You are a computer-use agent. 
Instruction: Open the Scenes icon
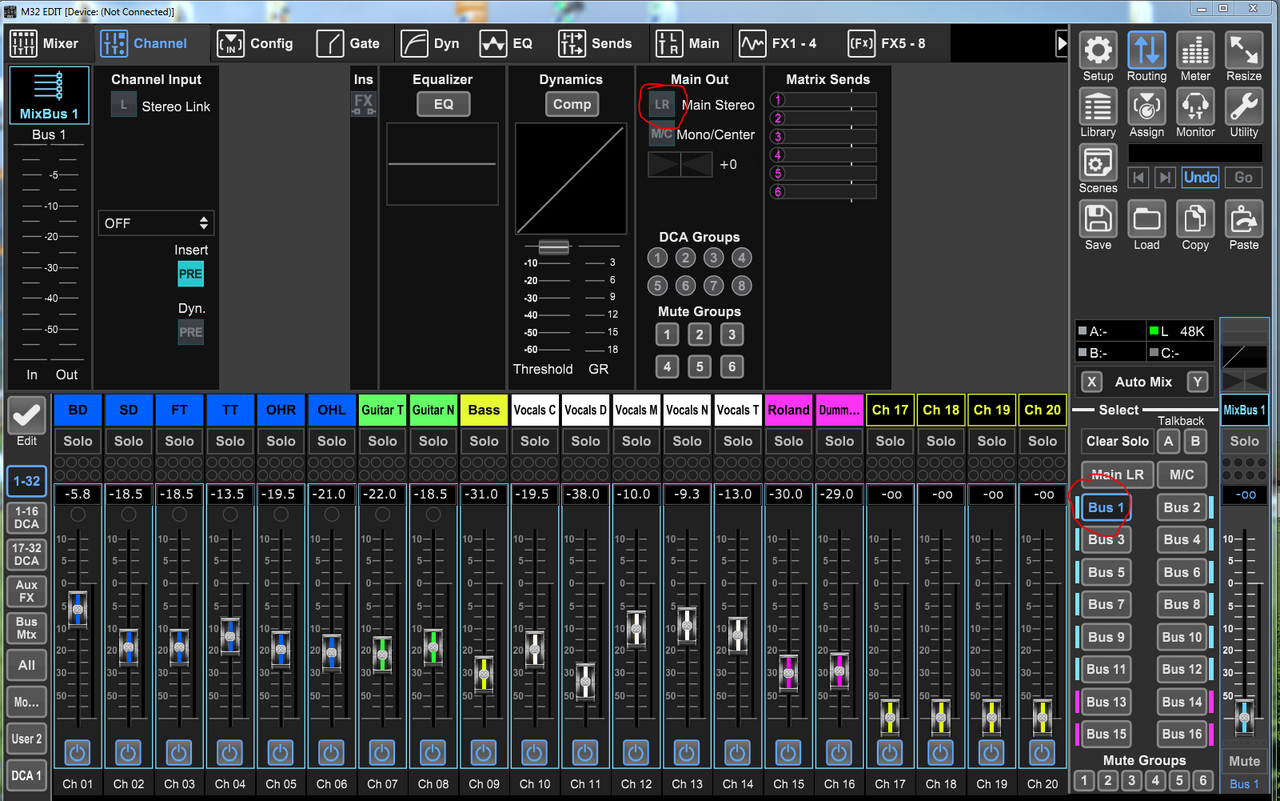(1098, 162)
